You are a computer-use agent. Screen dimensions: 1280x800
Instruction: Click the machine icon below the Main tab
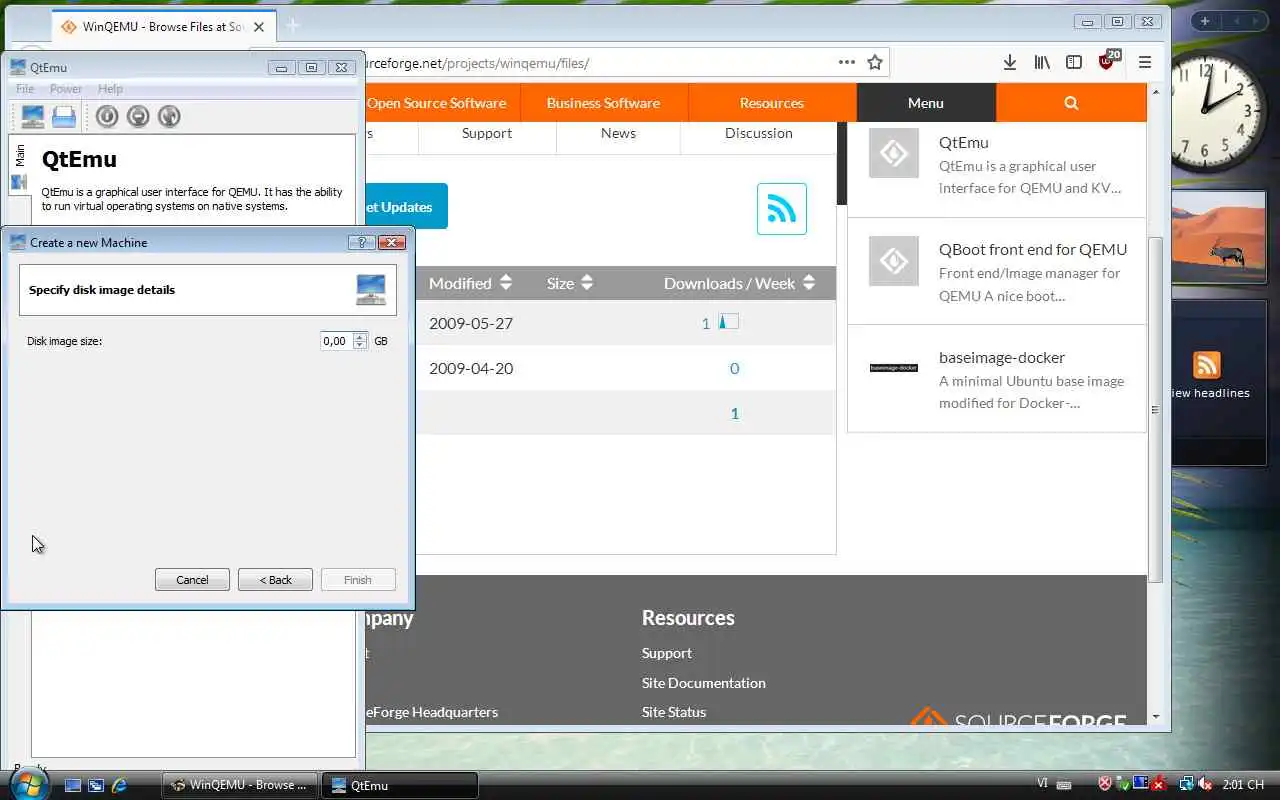[x=19, y=182]
